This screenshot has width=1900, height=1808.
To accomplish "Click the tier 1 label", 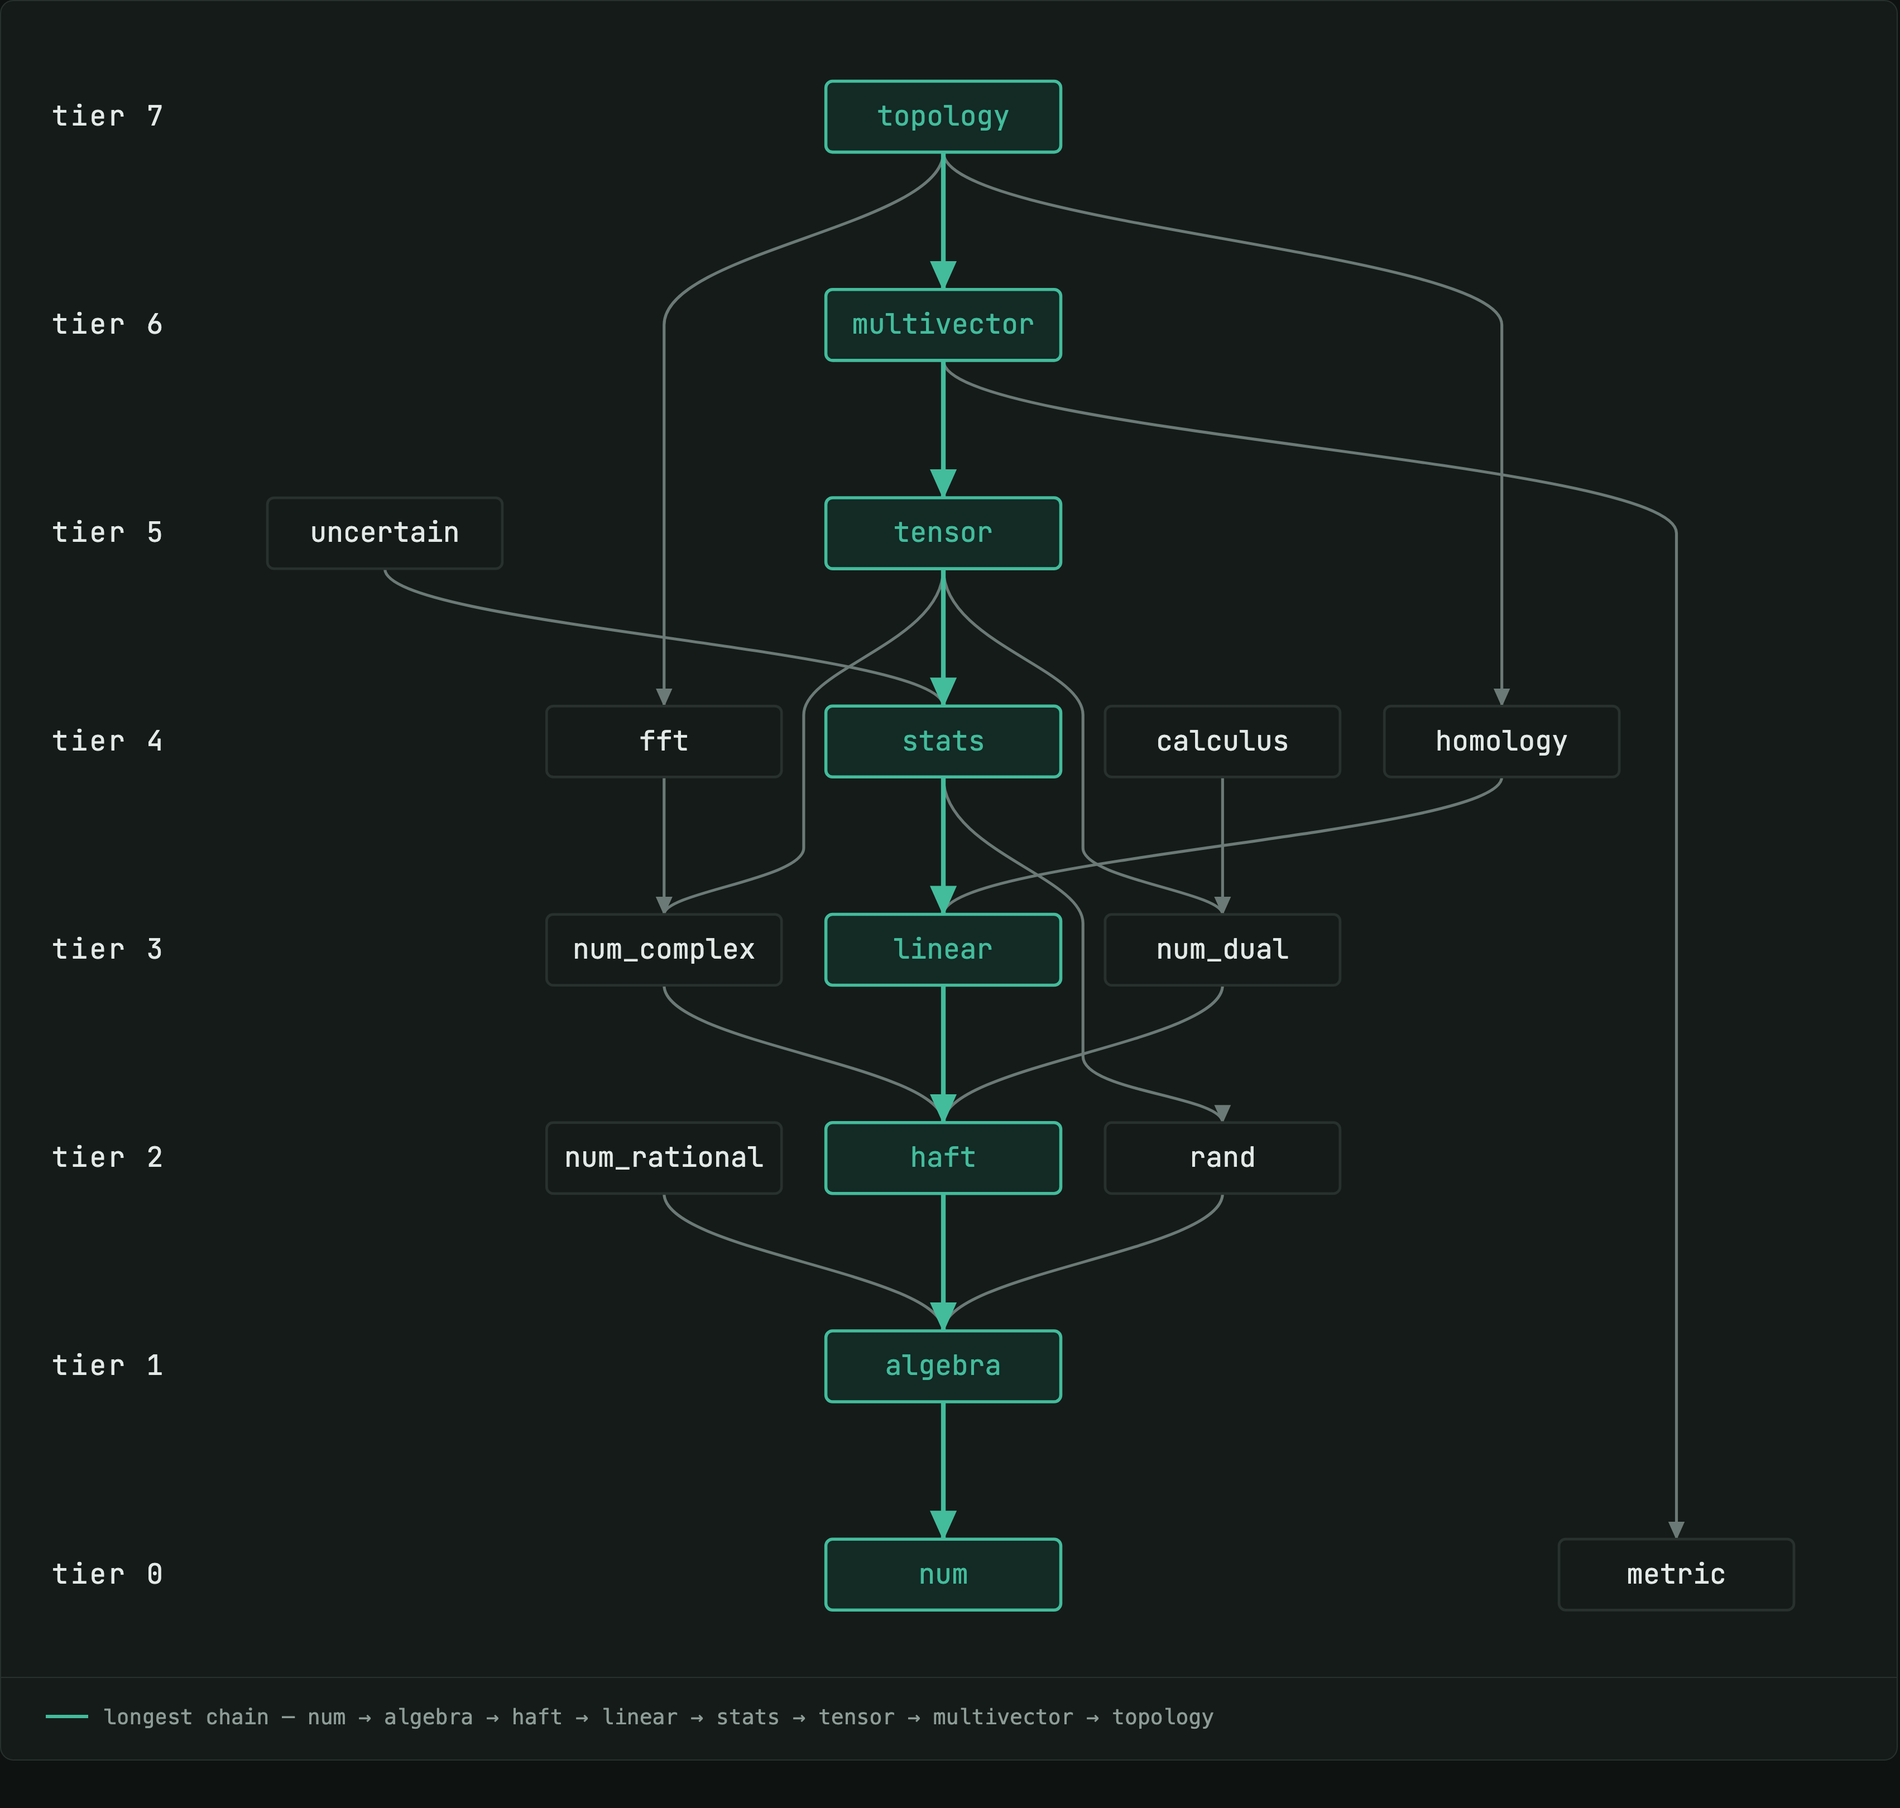I will click(x=107, y=1365).
